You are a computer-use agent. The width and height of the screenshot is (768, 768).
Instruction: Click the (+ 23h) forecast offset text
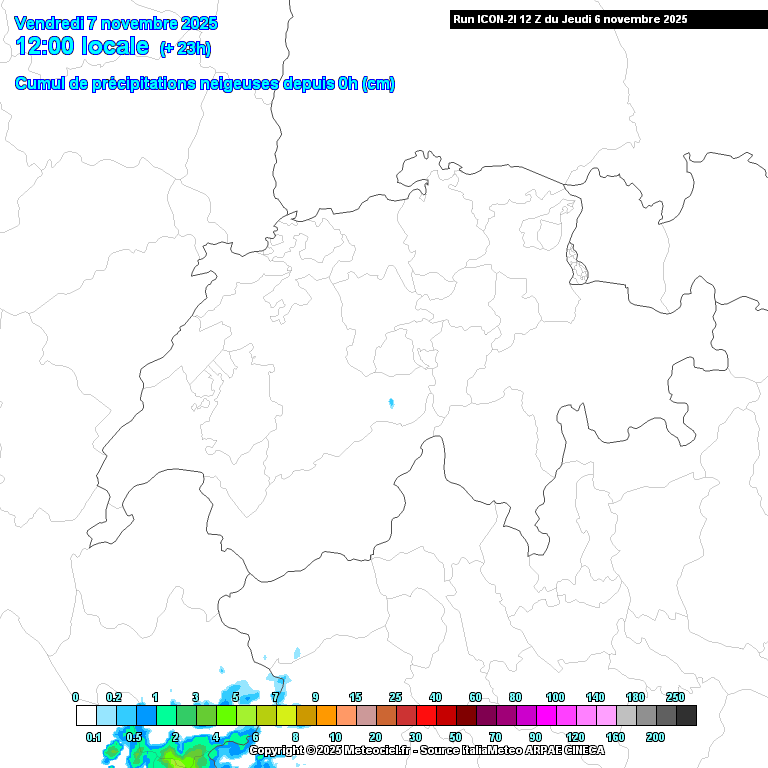click(185, 49)
